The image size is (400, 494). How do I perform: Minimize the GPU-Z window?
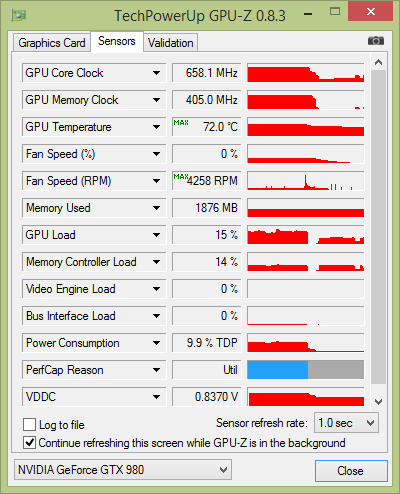pos(308,14)
